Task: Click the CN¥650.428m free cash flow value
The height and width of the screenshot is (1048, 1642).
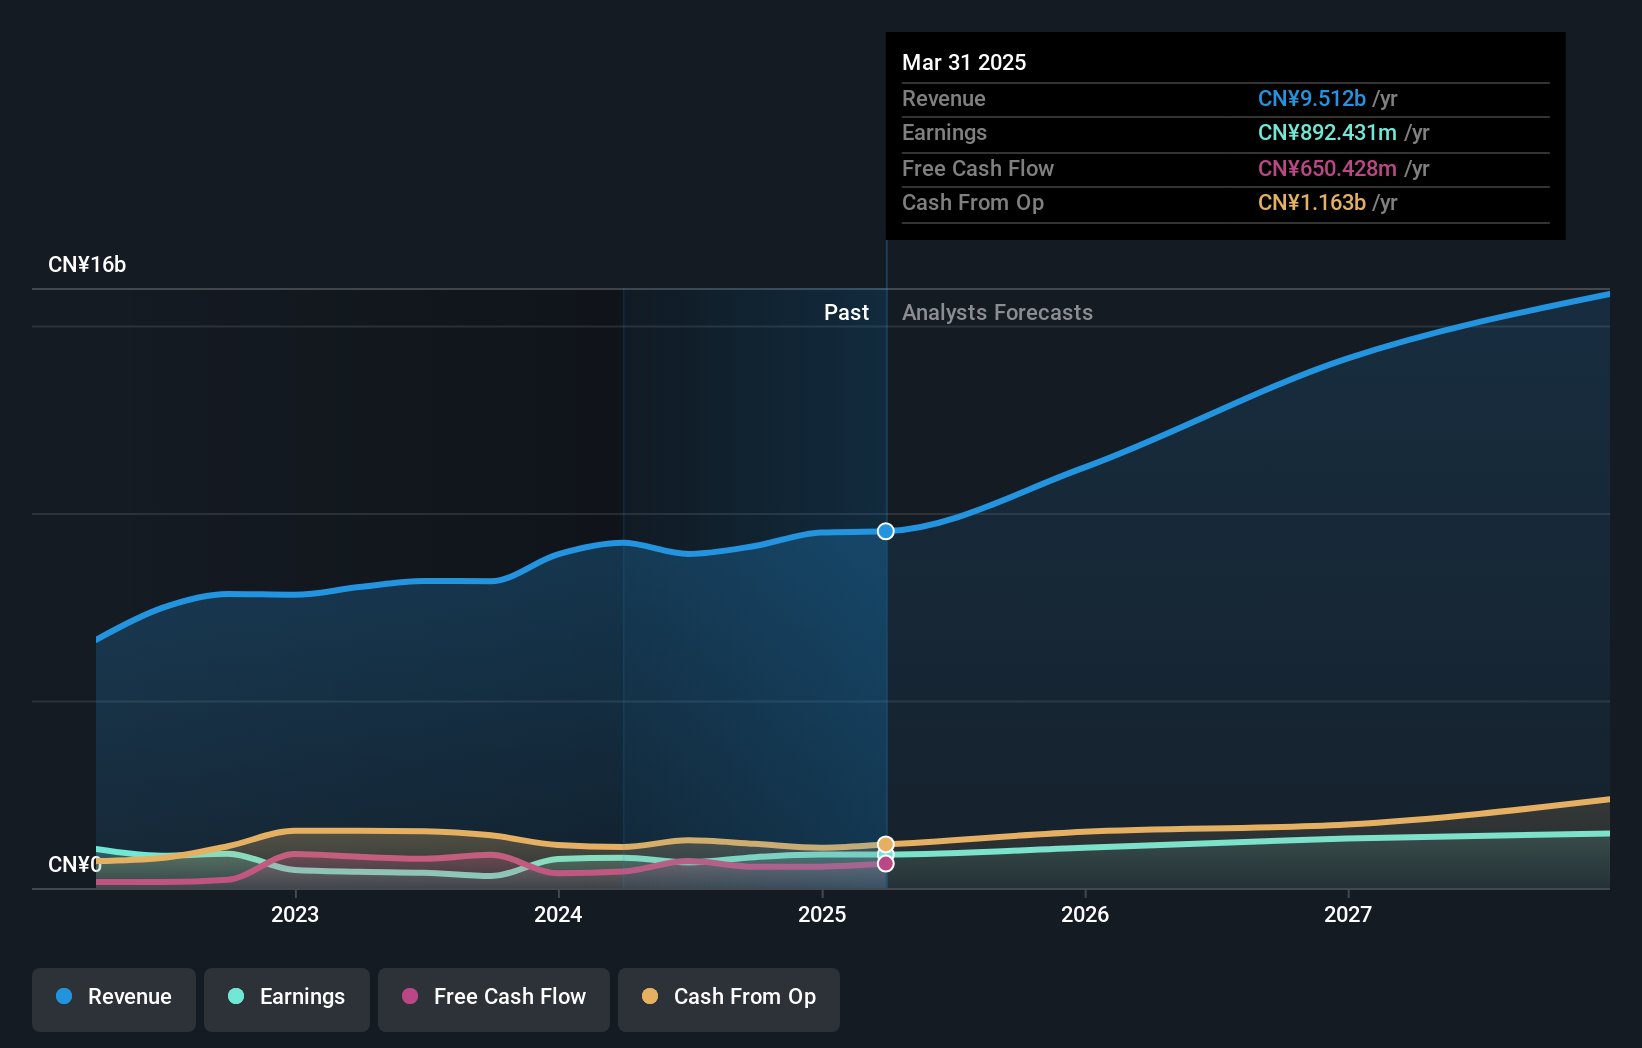Action: [1327, 169]
